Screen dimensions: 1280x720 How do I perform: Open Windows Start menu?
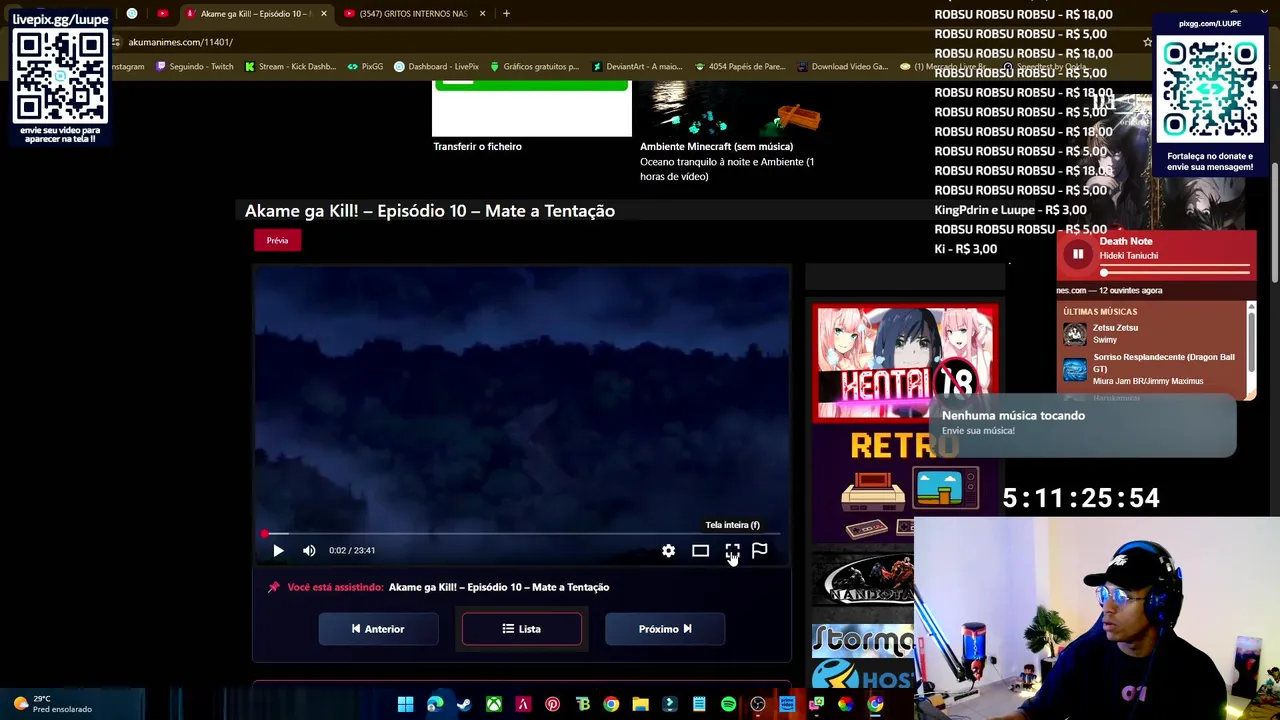click(405, 705)
